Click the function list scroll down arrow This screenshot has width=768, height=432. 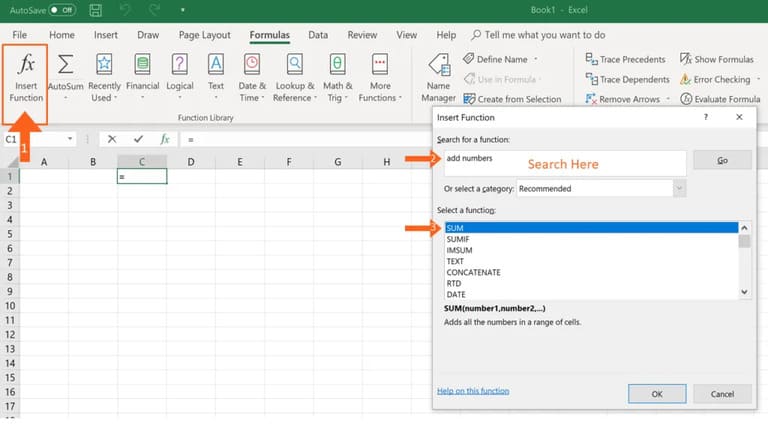click(744, 292)
